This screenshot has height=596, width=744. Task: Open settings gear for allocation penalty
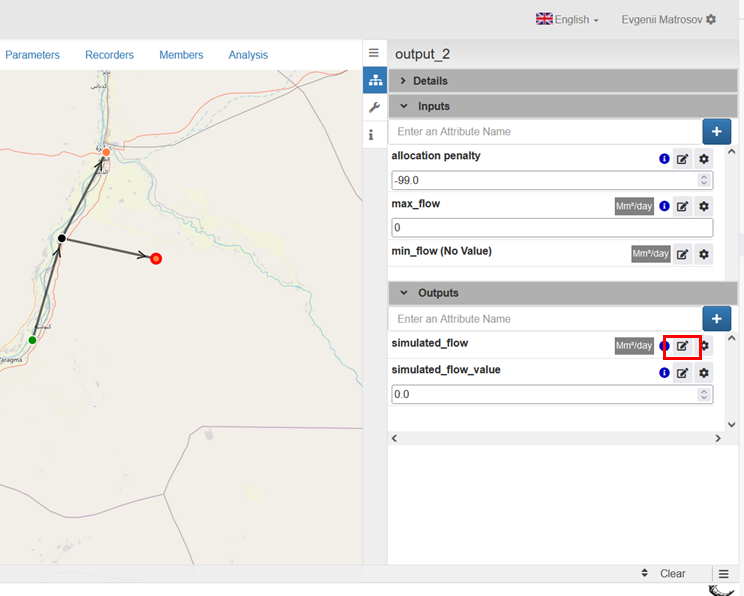[704, 159]
